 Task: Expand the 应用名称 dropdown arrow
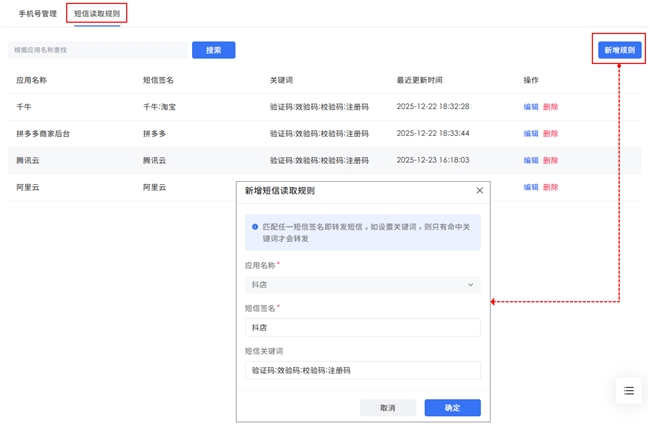(x=471, y=285)
